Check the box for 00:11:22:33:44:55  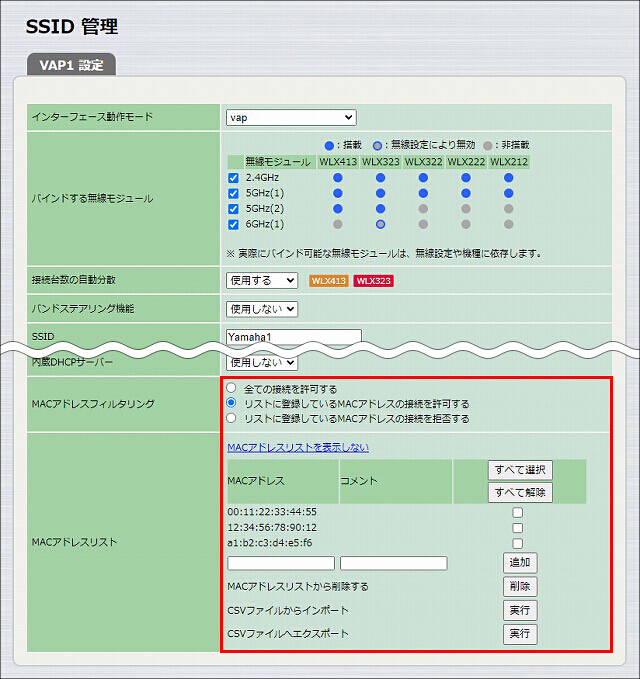(517, 513)
